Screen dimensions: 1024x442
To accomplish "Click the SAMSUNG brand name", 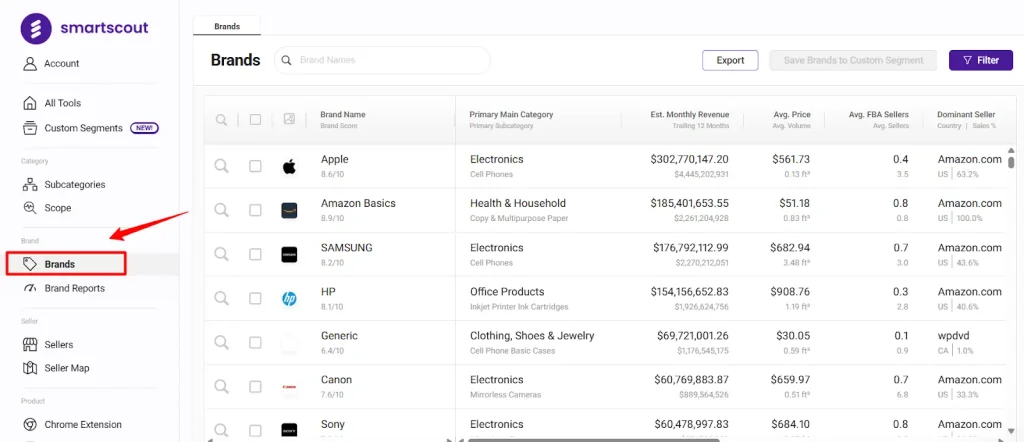I will (346, 247).
